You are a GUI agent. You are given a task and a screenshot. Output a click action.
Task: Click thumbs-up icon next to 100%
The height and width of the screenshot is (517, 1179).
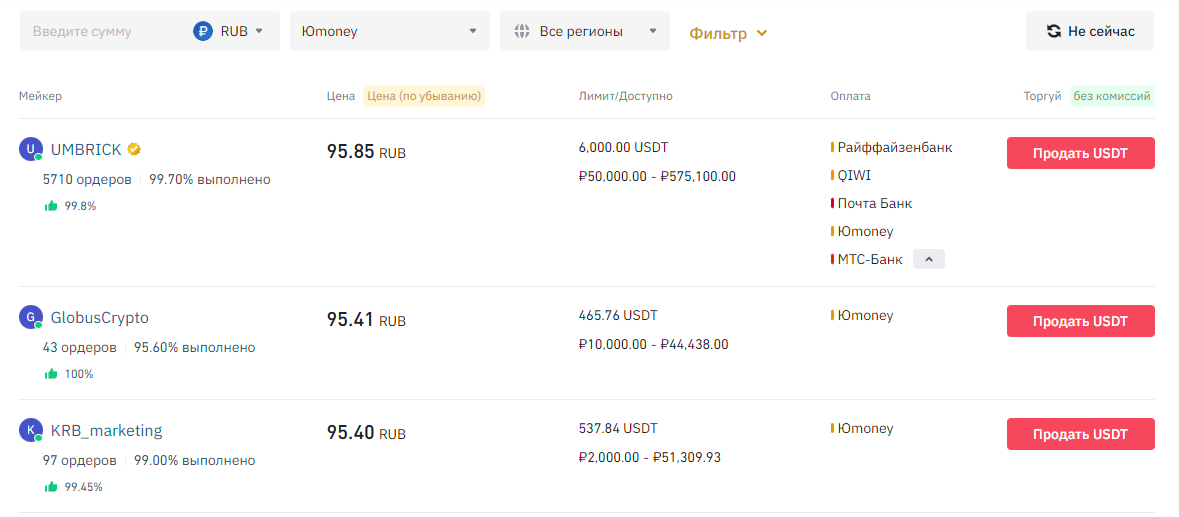(51, 373)
